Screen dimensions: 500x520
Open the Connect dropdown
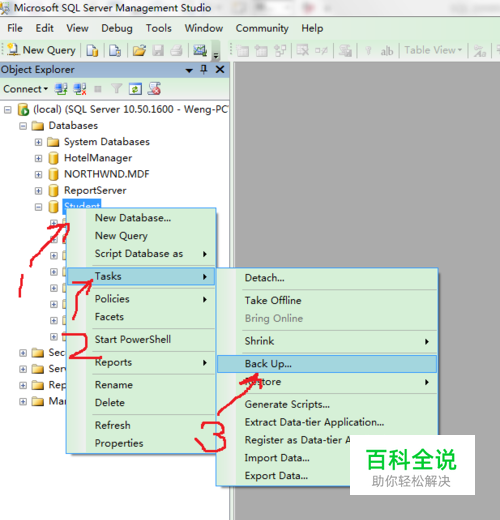(26, 89)
